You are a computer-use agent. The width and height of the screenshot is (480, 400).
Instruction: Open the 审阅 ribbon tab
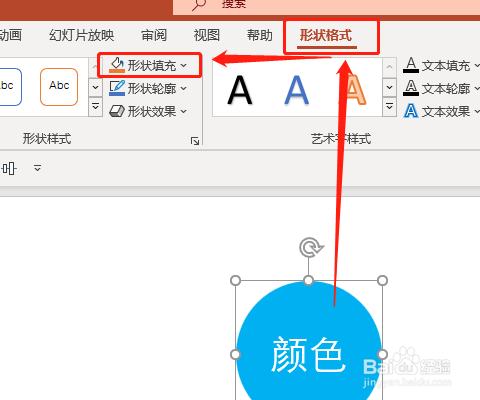point(154,35)
